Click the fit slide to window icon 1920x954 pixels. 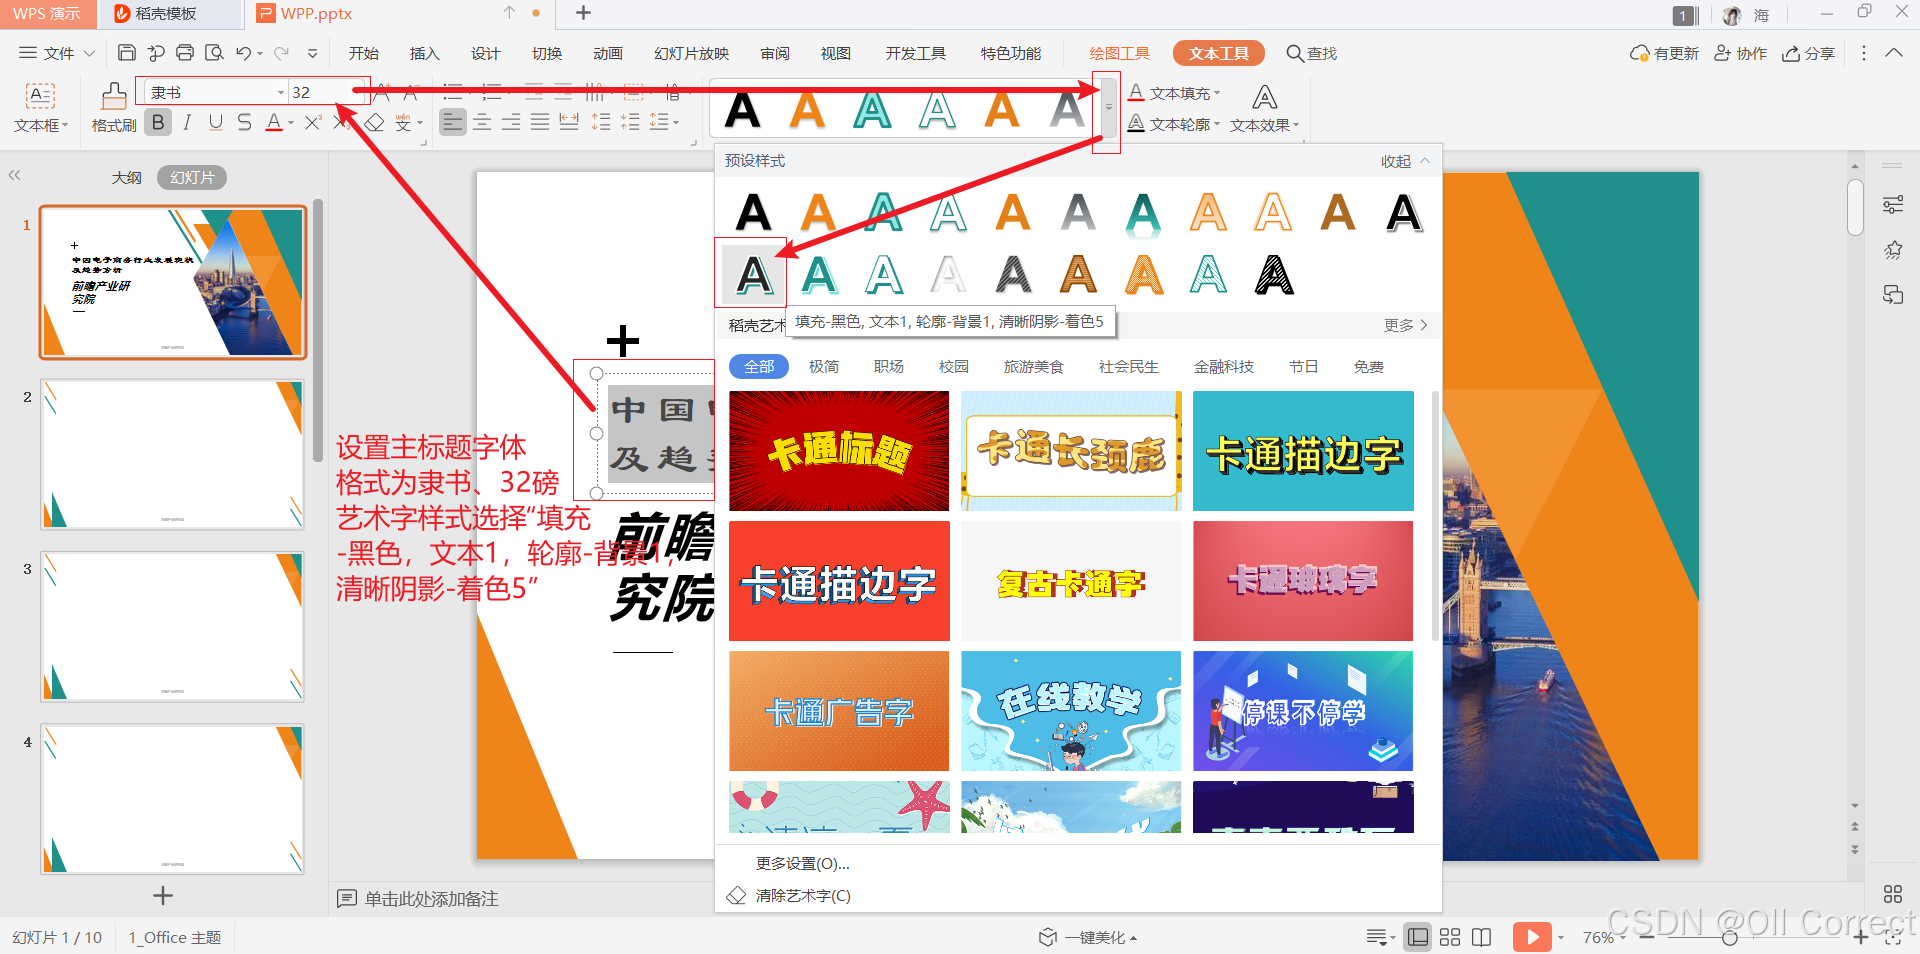pyautogui.click(x=1893, y=937)
